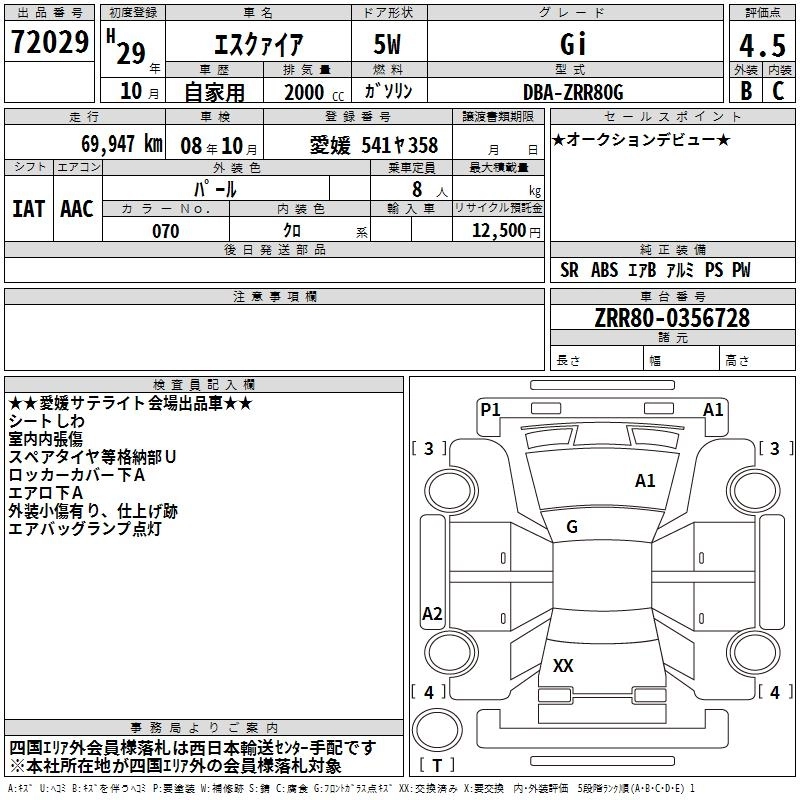The width and height of the screenshot is (800, 800).
Task: Click the 愛媛サテライト会場出品車 line
Action: (x=131, y=404)
